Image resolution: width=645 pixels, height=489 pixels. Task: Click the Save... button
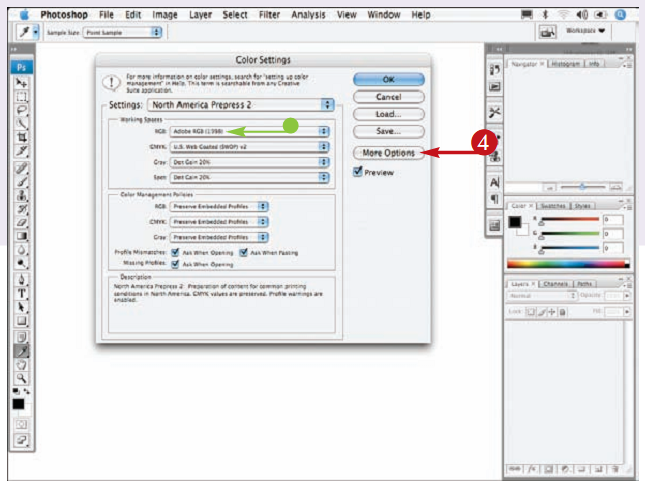tap(389, 132)
